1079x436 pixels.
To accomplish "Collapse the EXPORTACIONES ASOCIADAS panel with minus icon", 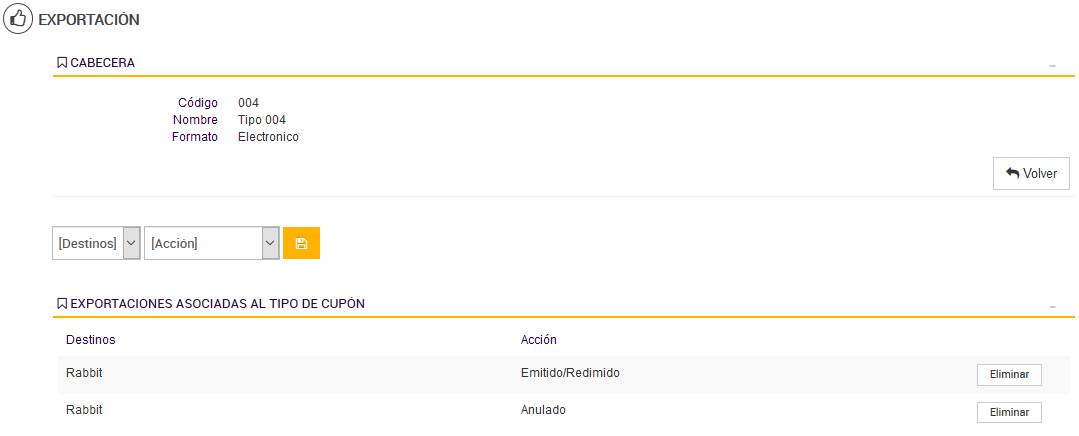I will click(1052, 306).
